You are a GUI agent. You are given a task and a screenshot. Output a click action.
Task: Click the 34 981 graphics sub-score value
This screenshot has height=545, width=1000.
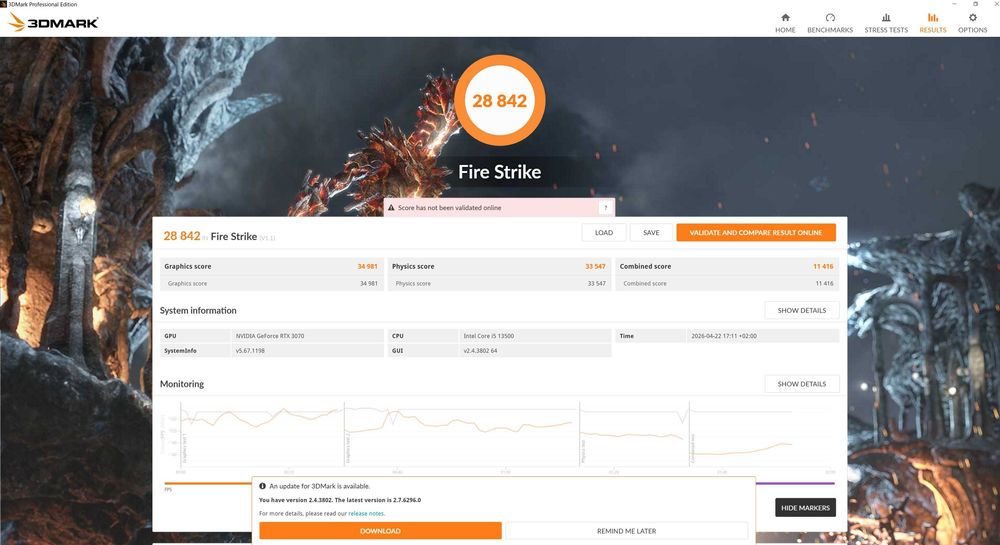369,284
